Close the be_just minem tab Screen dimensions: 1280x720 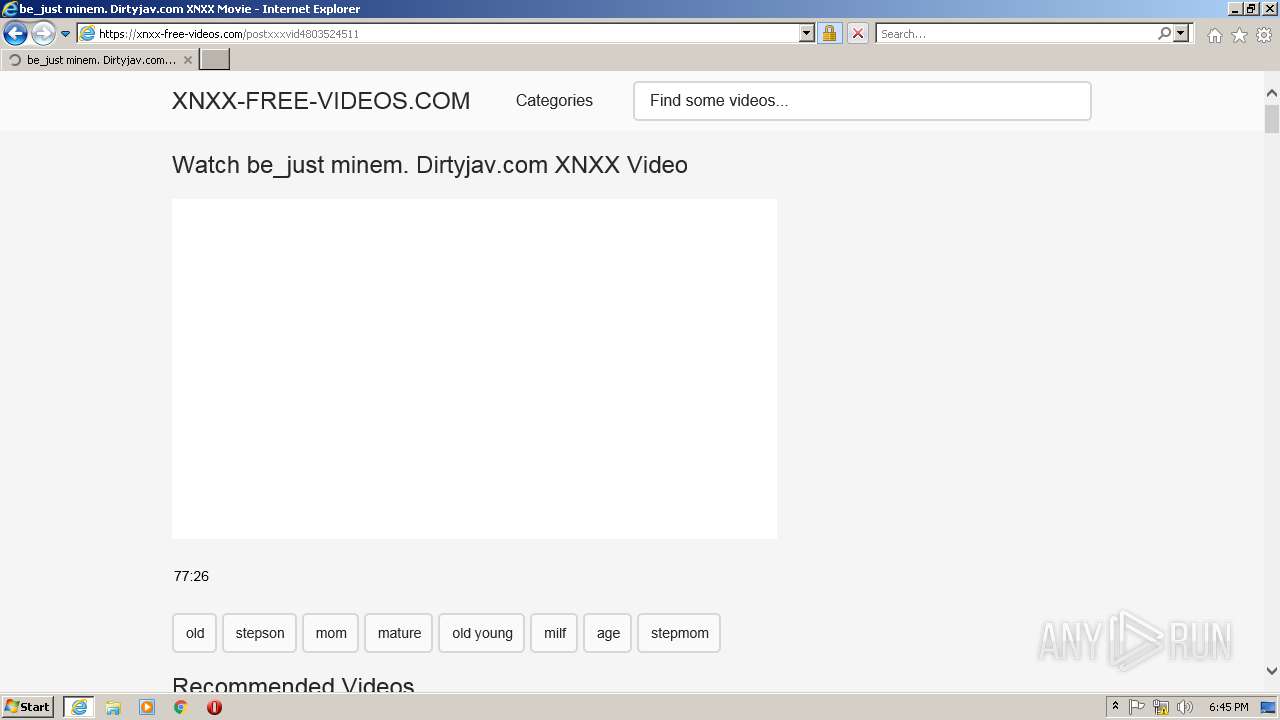pos(188,60)
